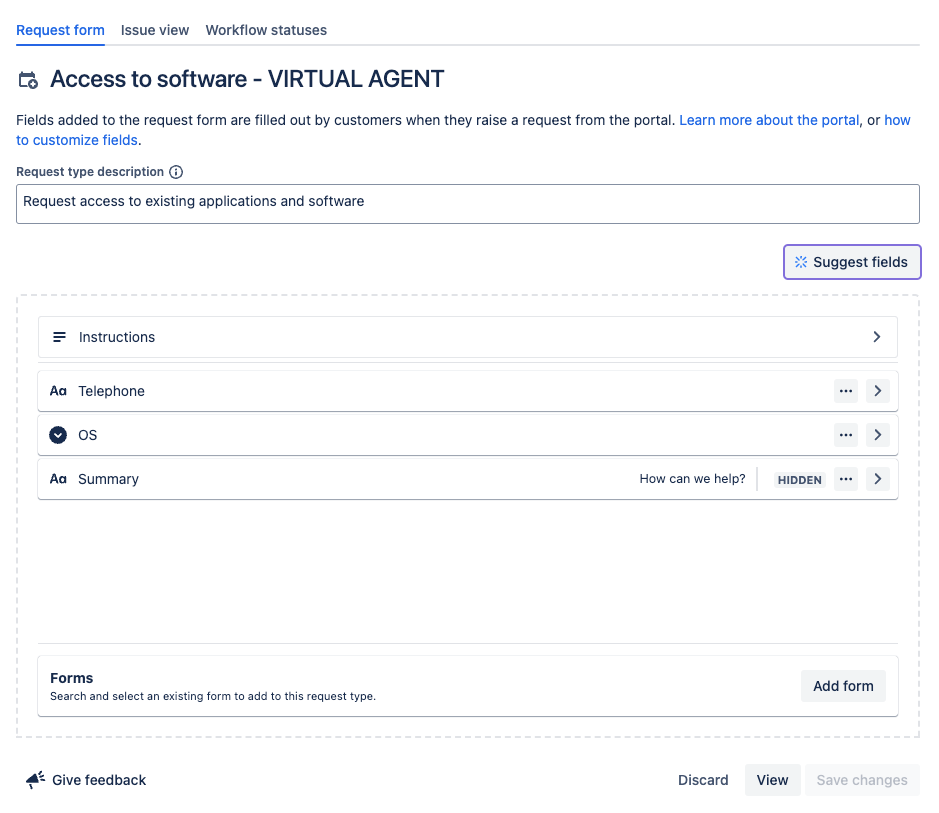The height and width of the screenshot is (813, 939).
Task: Click the Instructions label
Action: click(x=117, y=337)
